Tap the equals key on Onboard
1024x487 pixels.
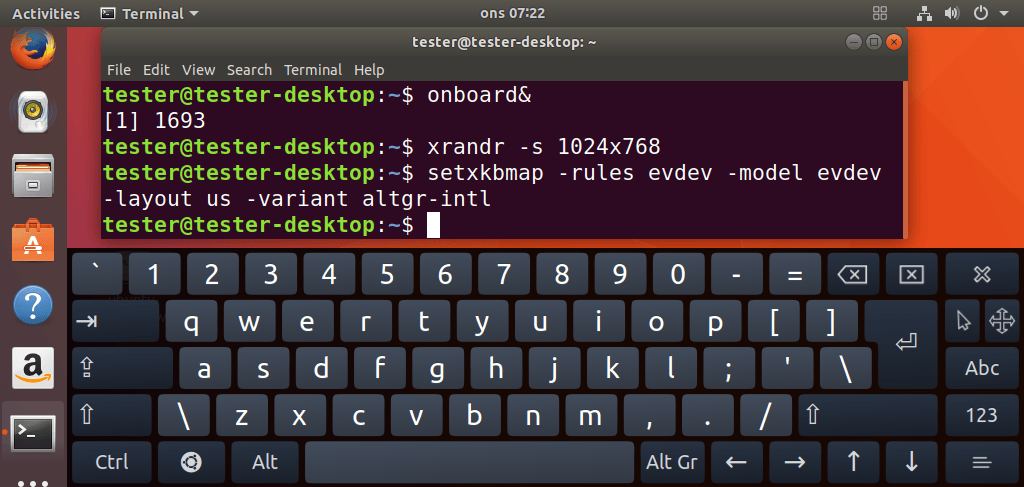pyautogui.click(x=795, y=274)
